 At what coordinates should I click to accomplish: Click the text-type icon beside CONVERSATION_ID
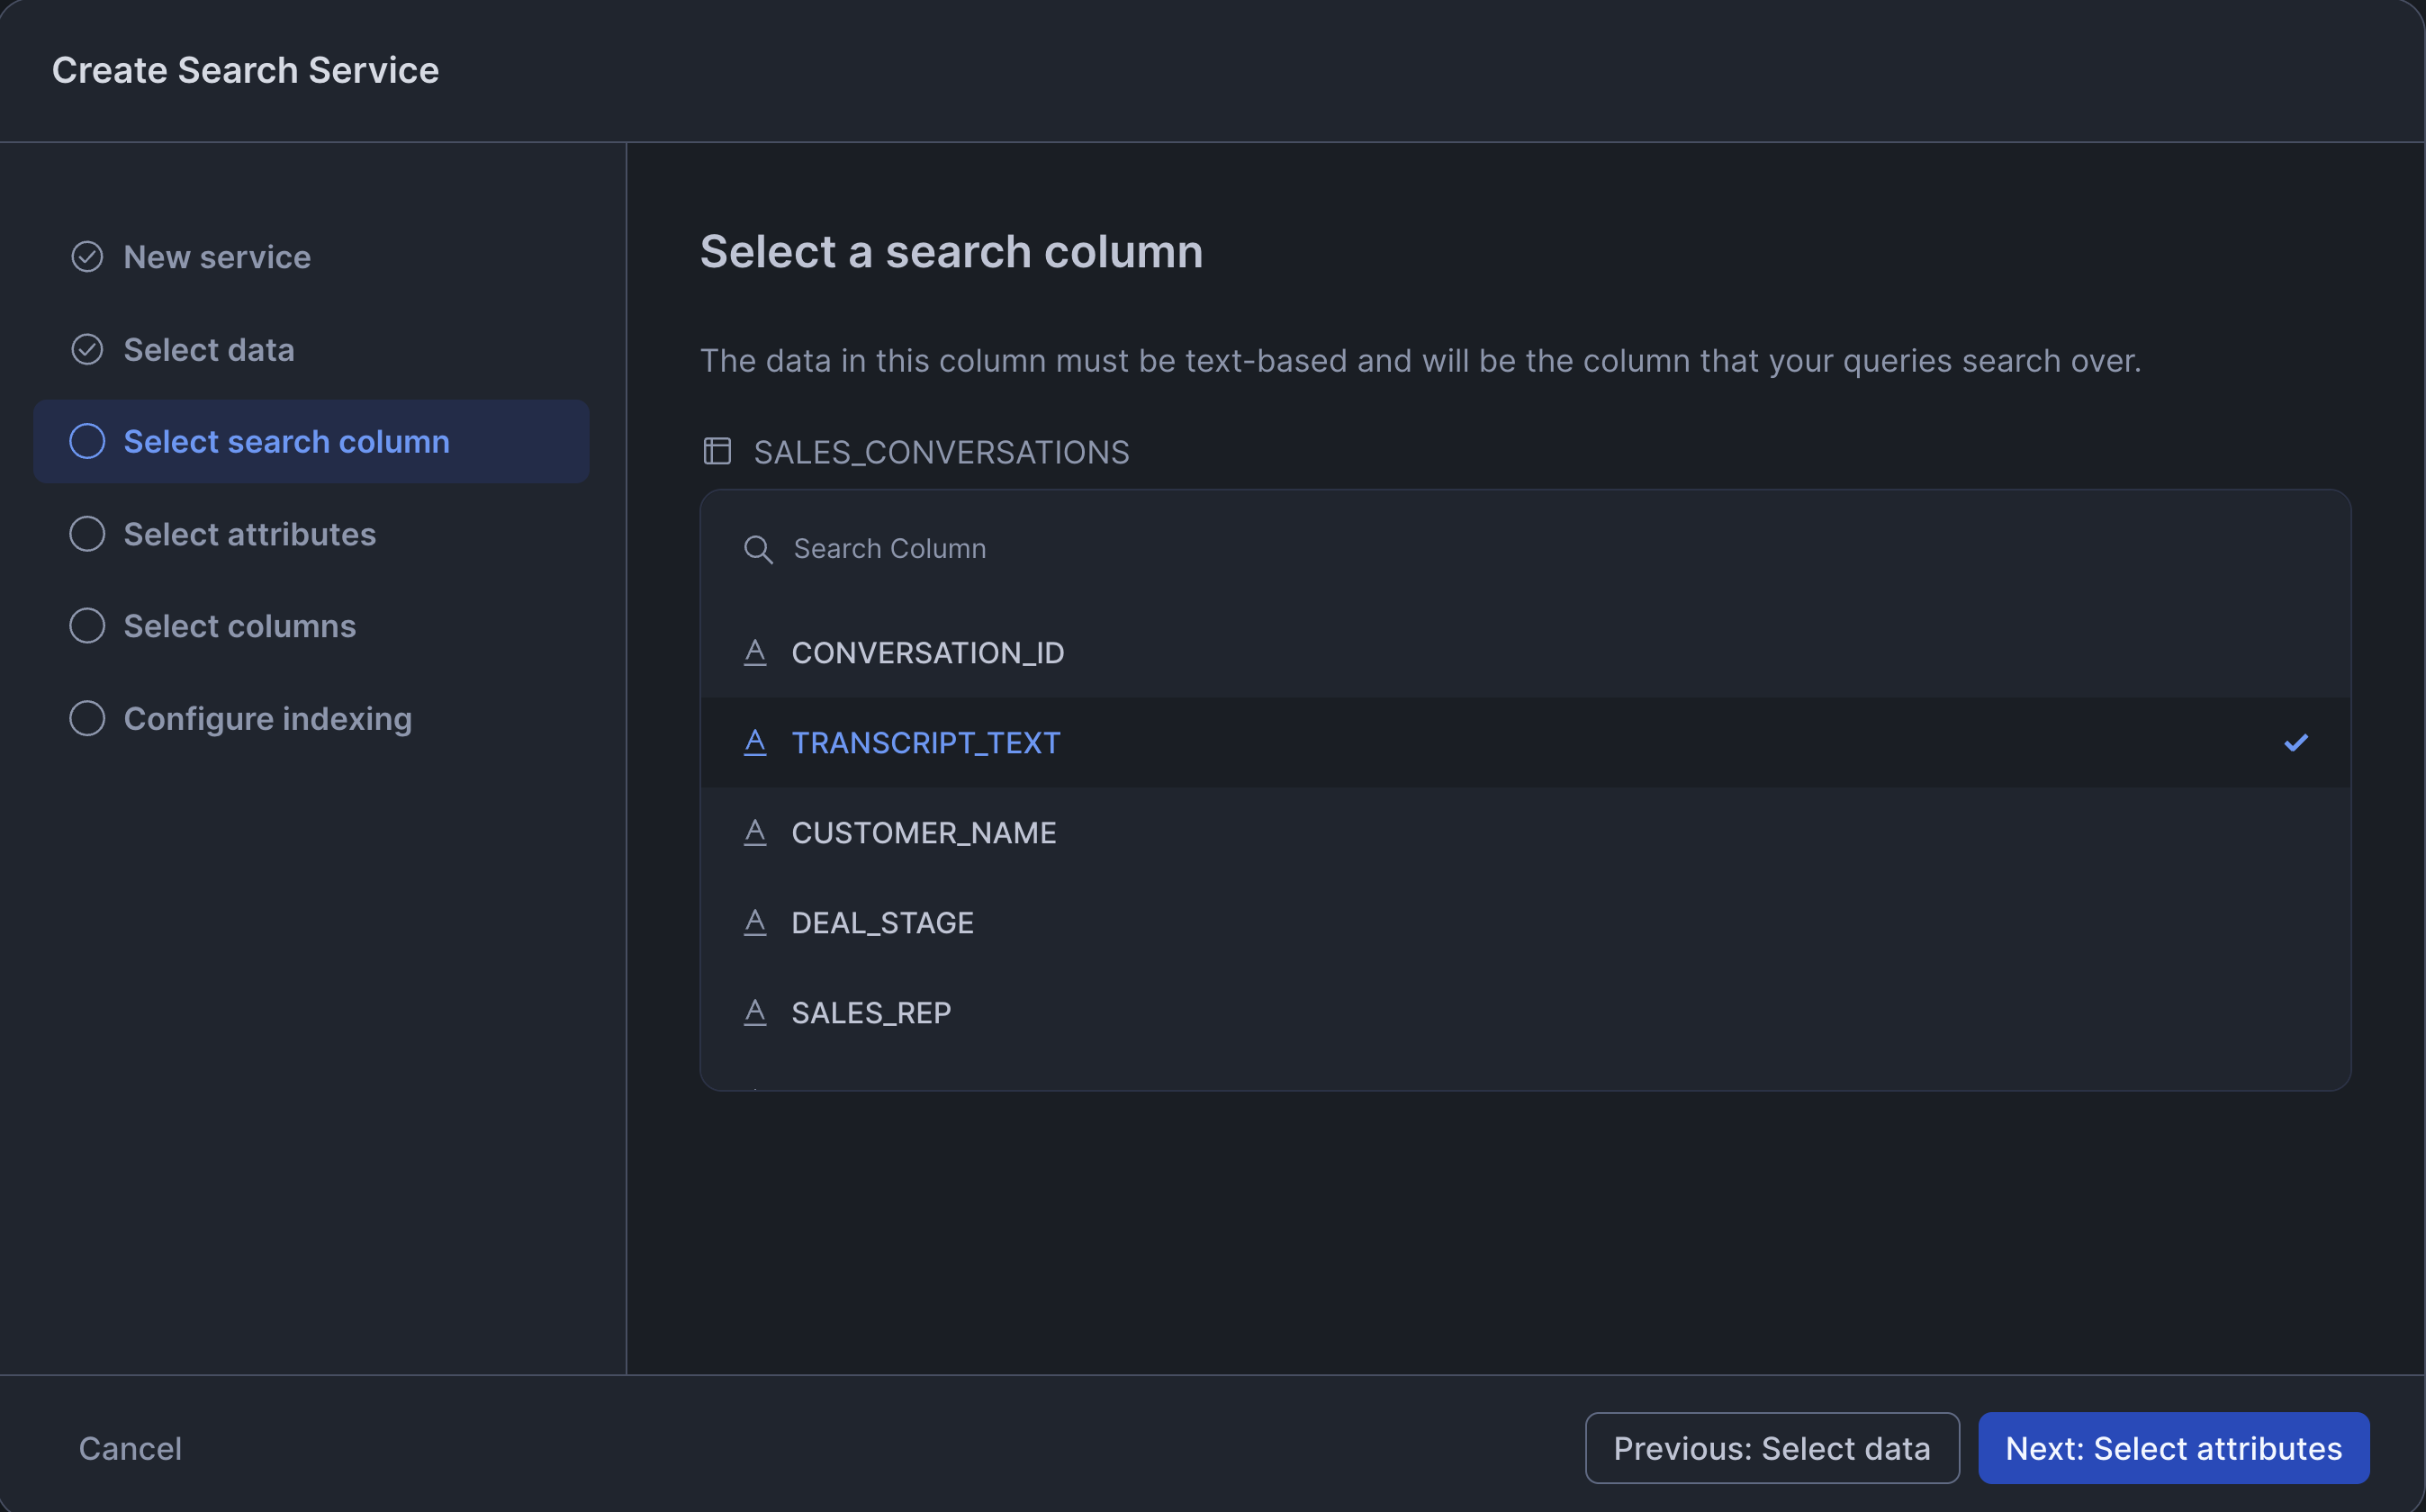point(755,653)
